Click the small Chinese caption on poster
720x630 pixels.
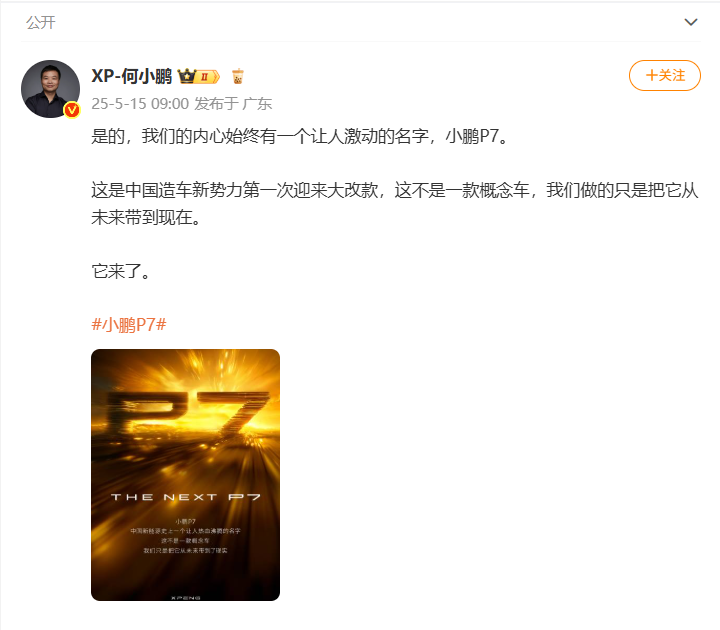tap(186, 536)
